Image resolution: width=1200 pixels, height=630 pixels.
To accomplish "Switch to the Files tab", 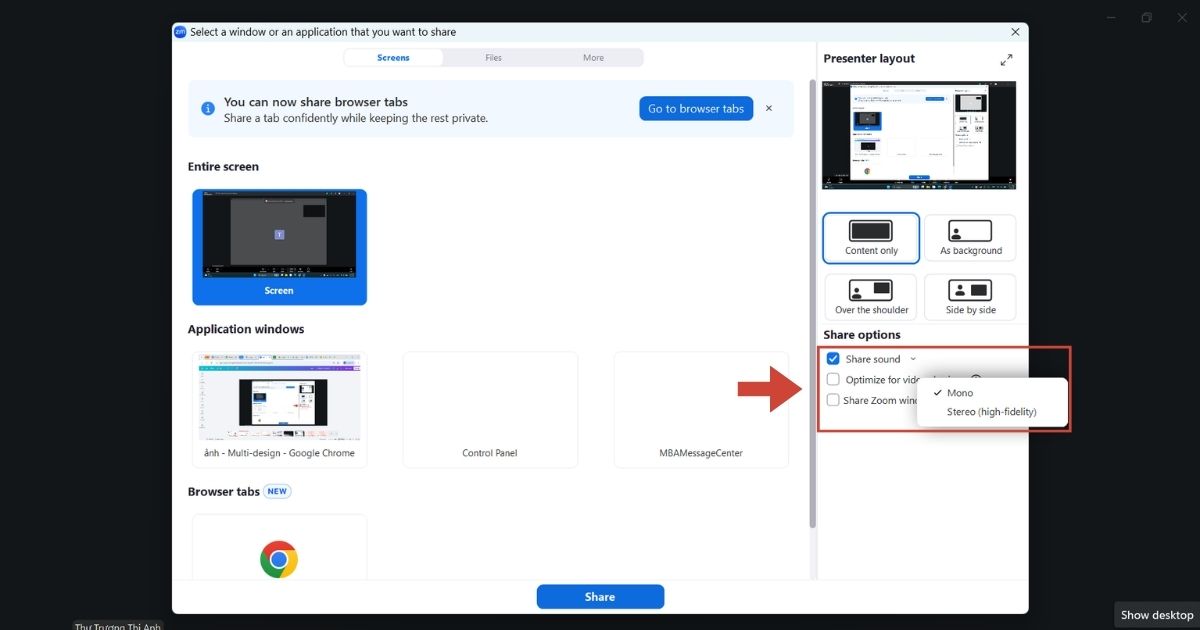I will coord(493,58).
